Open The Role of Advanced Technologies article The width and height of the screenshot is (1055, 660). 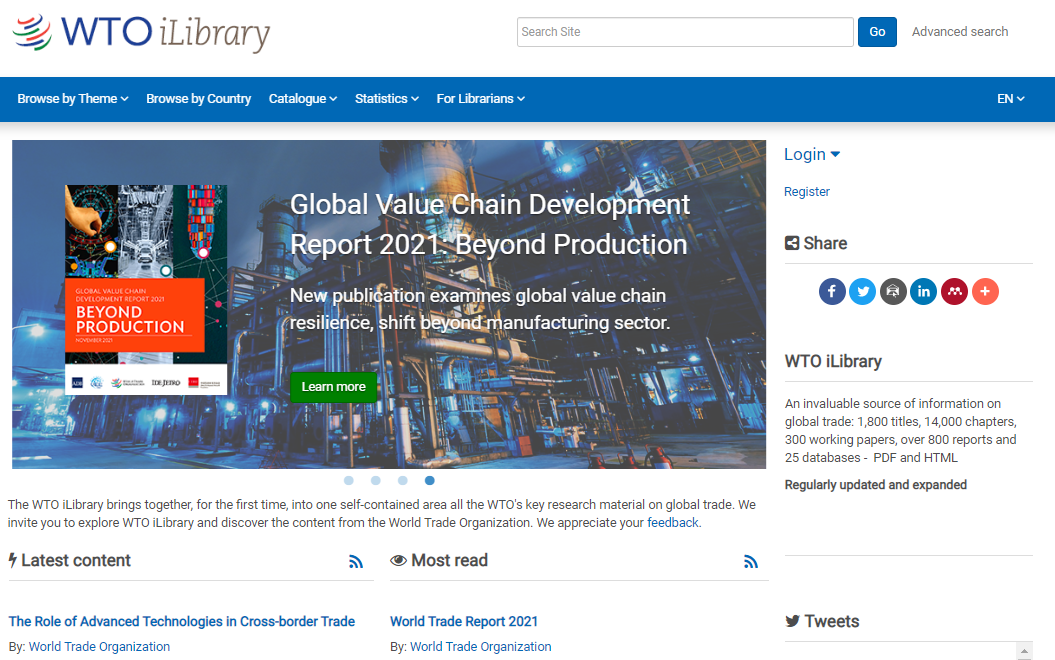[x=182, y=622]
